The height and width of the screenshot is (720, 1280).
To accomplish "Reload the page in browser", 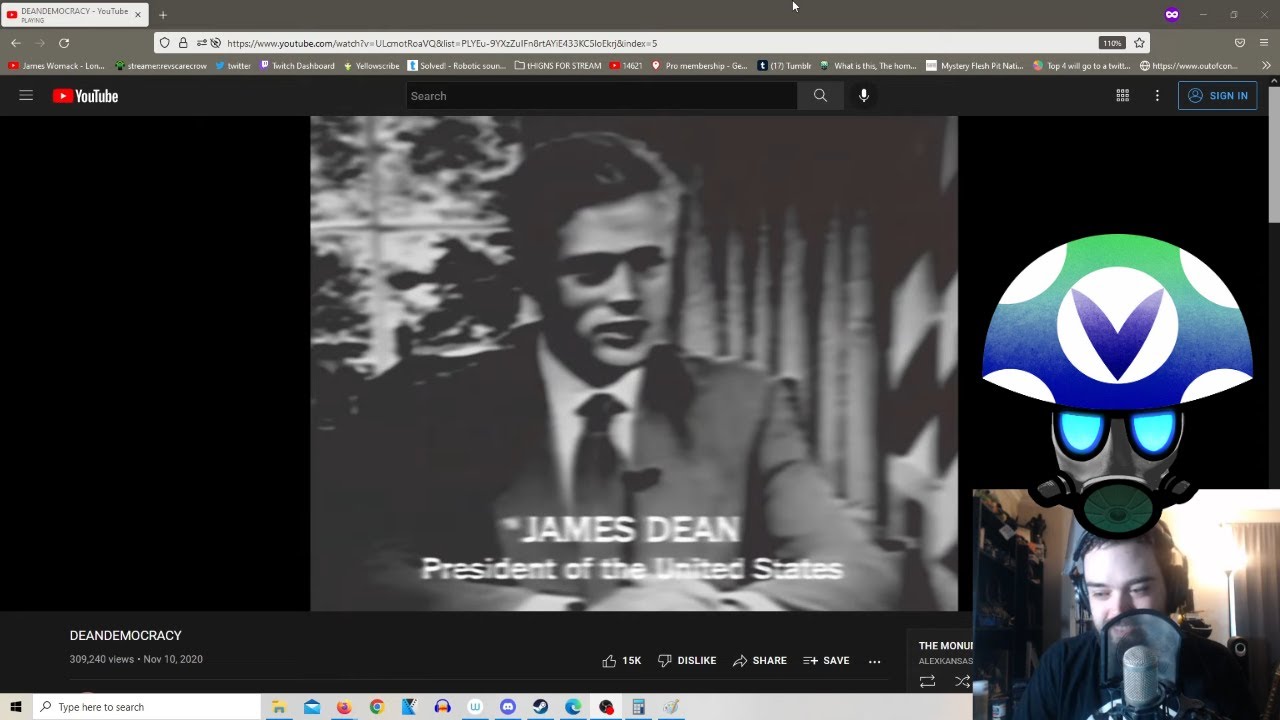I will coord(64,43).
